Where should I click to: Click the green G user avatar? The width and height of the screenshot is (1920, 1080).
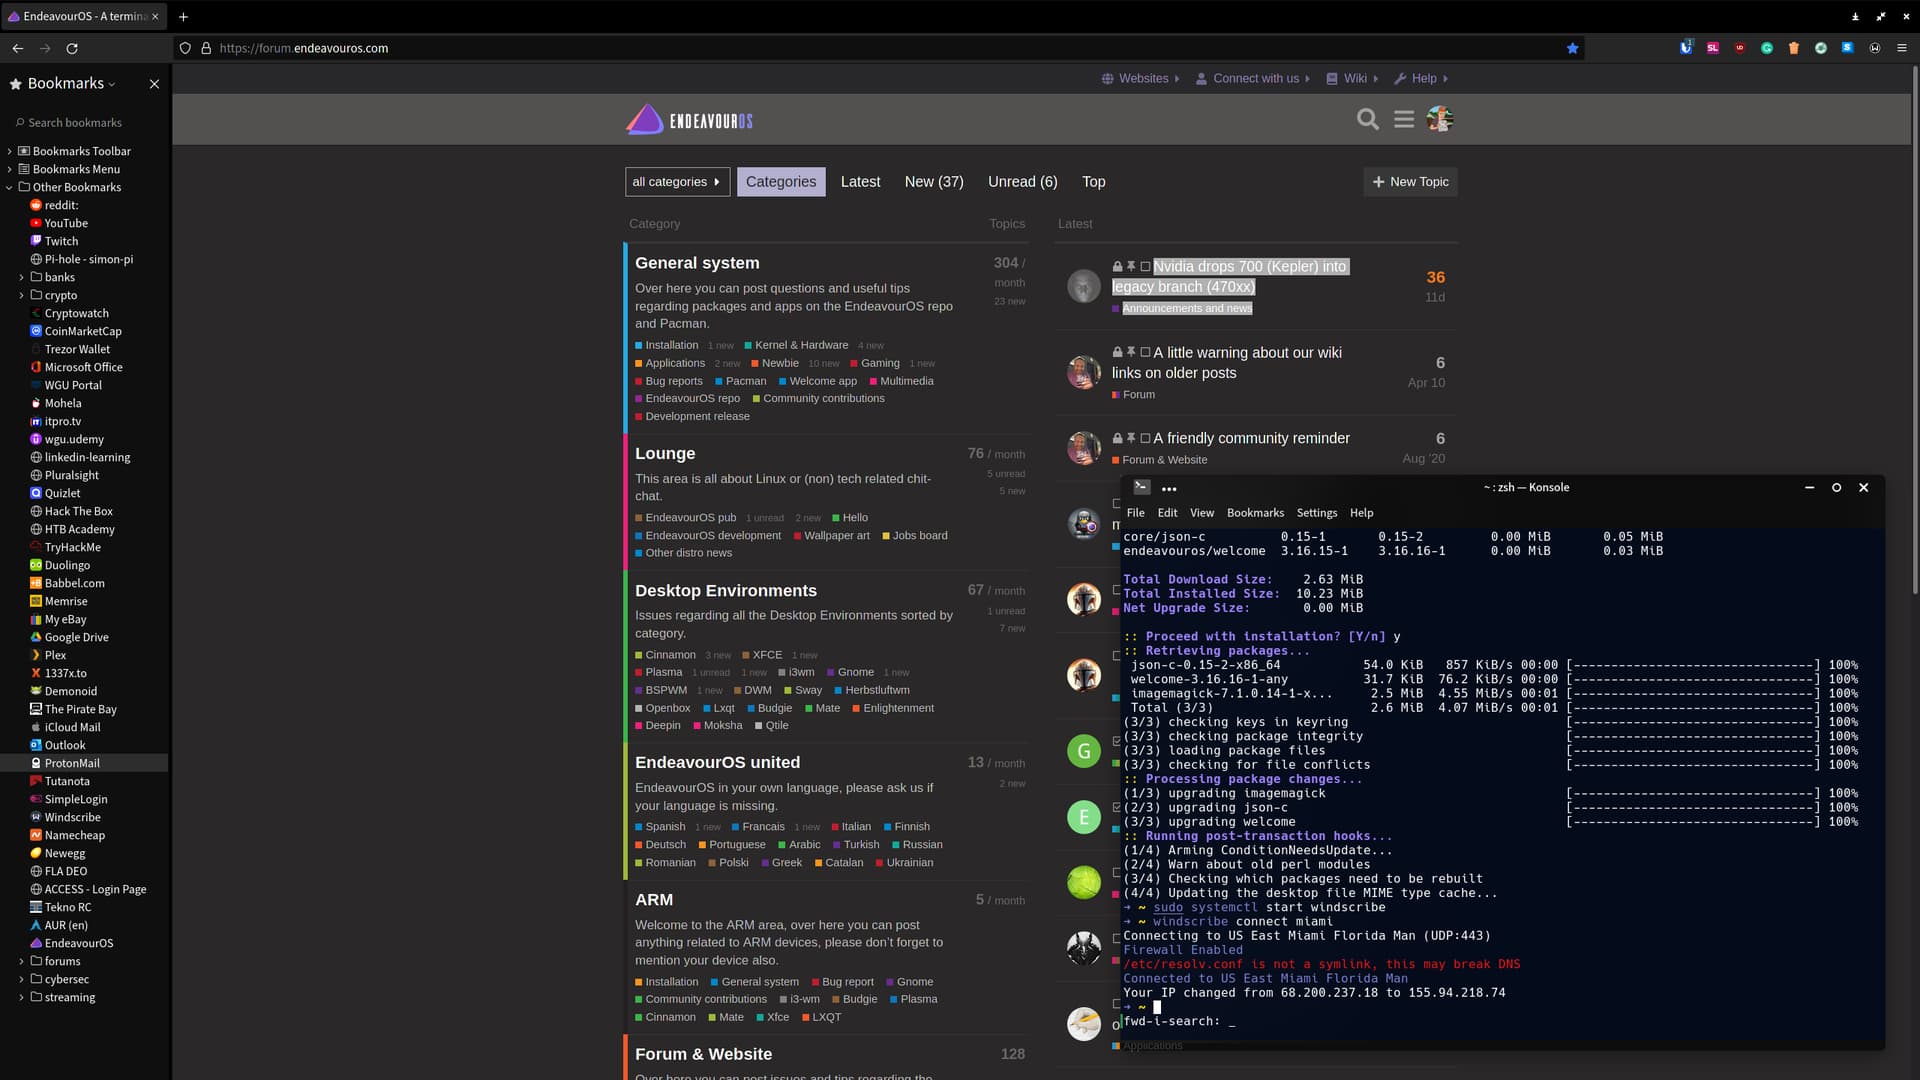tap(1083, 751)
